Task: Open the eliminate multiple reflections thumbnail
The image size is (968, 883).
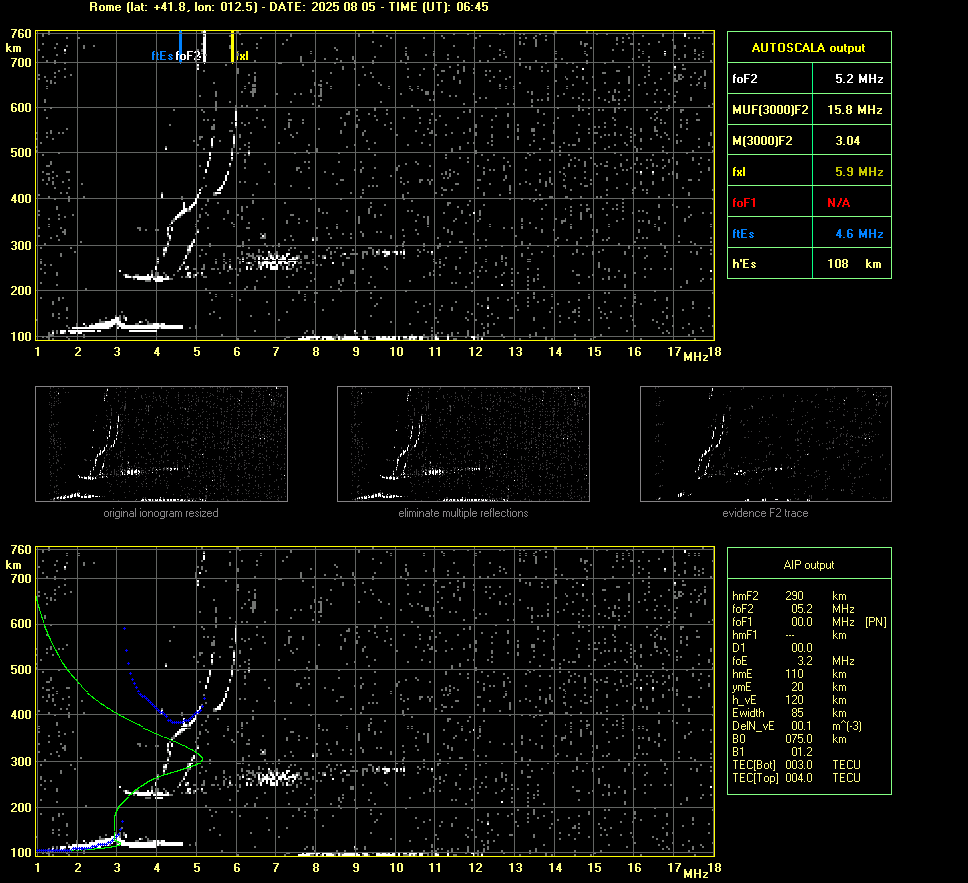Action: pos(463,444)
